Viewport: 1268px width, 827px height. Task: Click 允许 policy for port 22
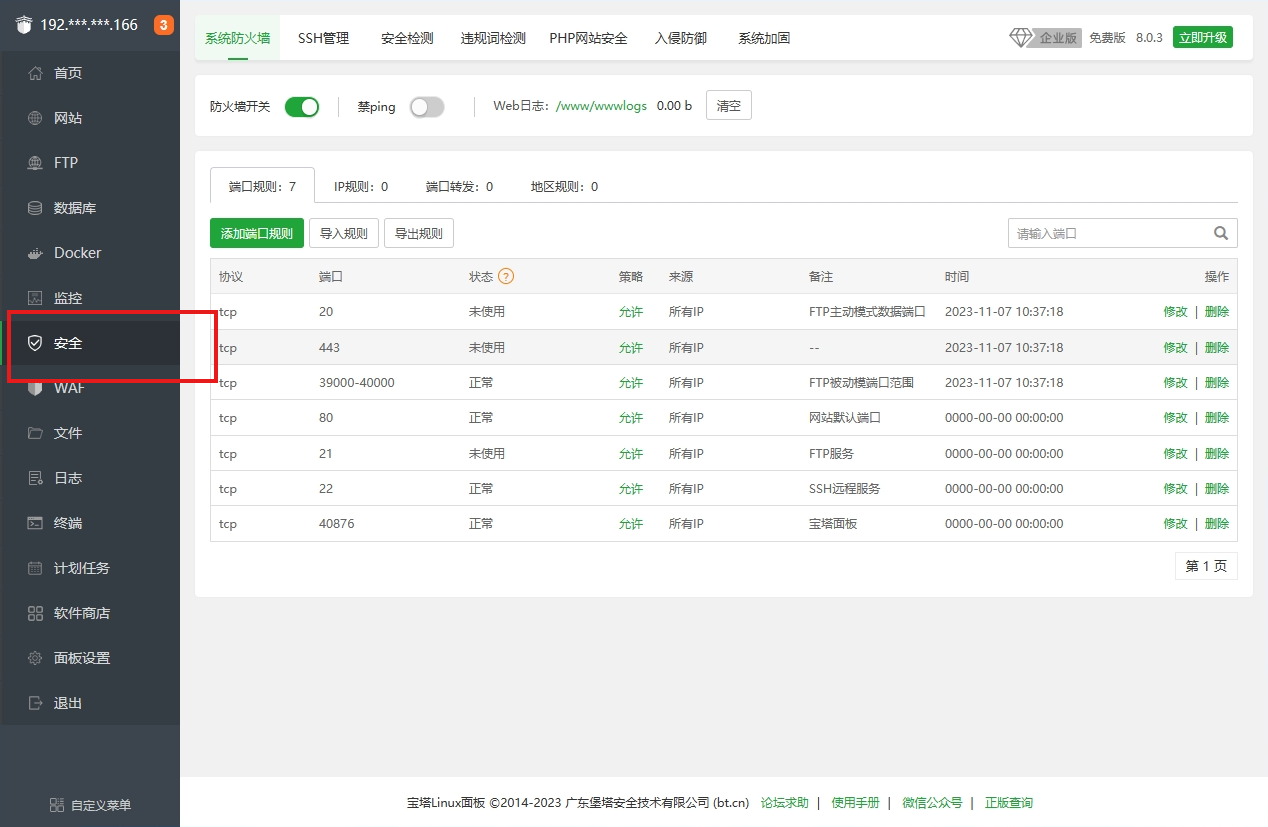point(631,489)
